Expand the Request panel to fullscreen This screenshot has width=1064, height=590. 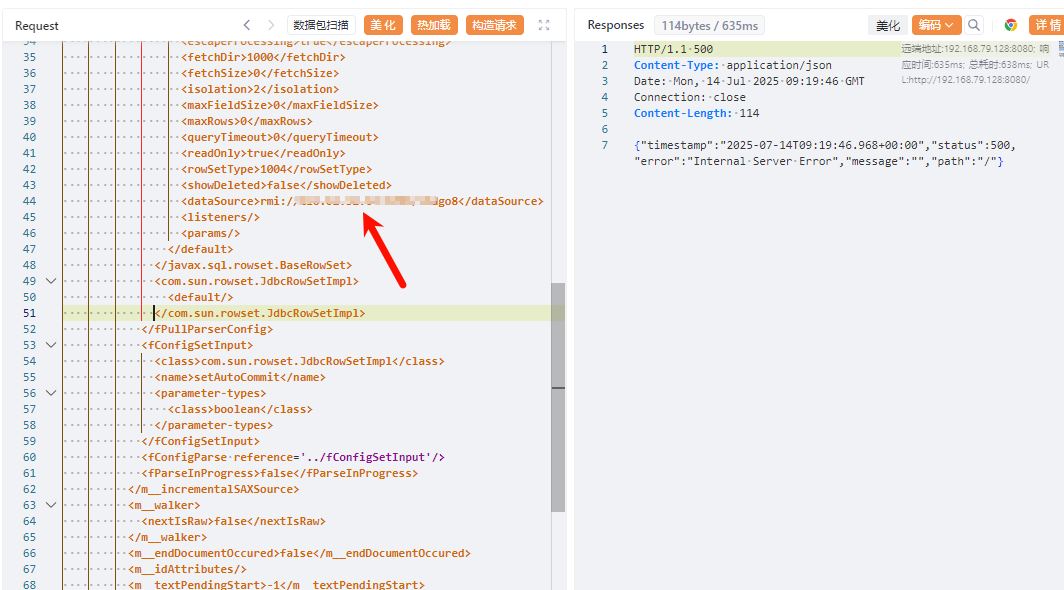tap(544, 25)
